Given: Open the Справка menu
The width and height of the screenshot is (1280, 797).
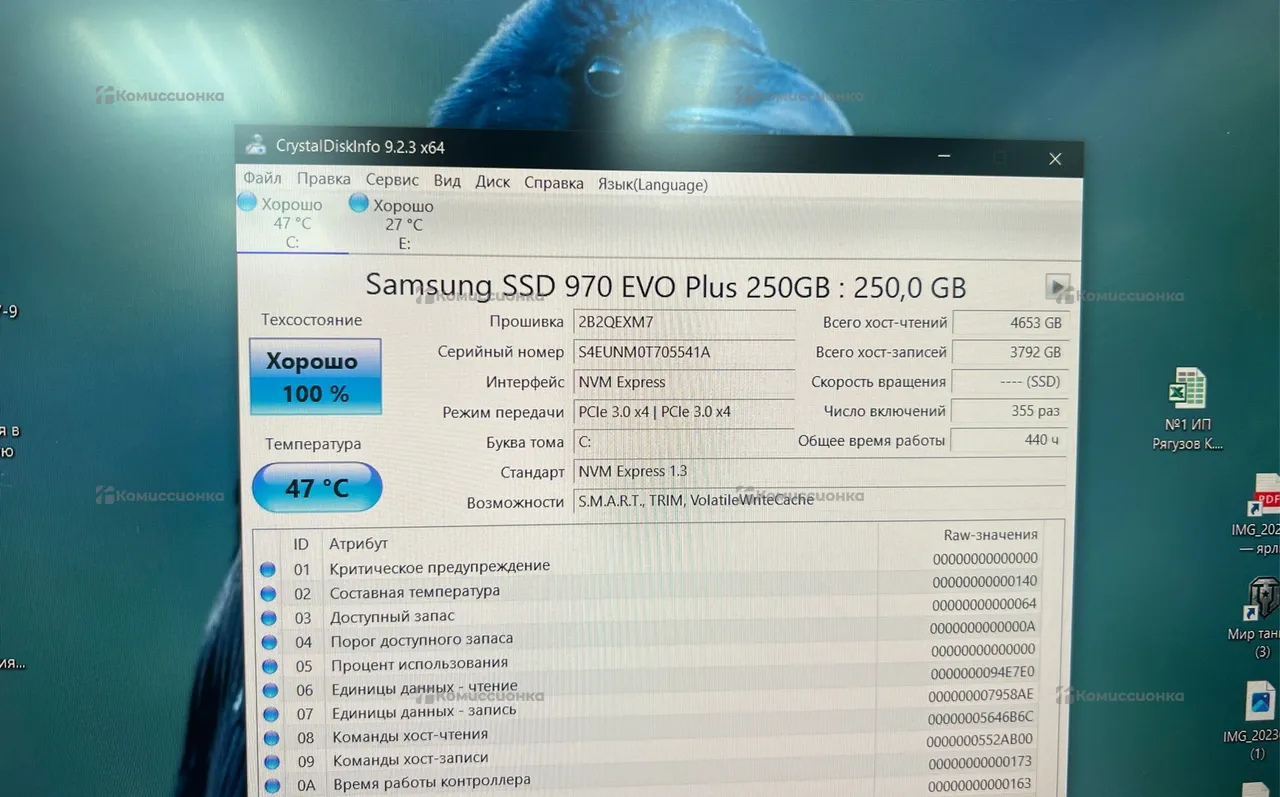Looking at the screenshot, I should pos(553,183).
